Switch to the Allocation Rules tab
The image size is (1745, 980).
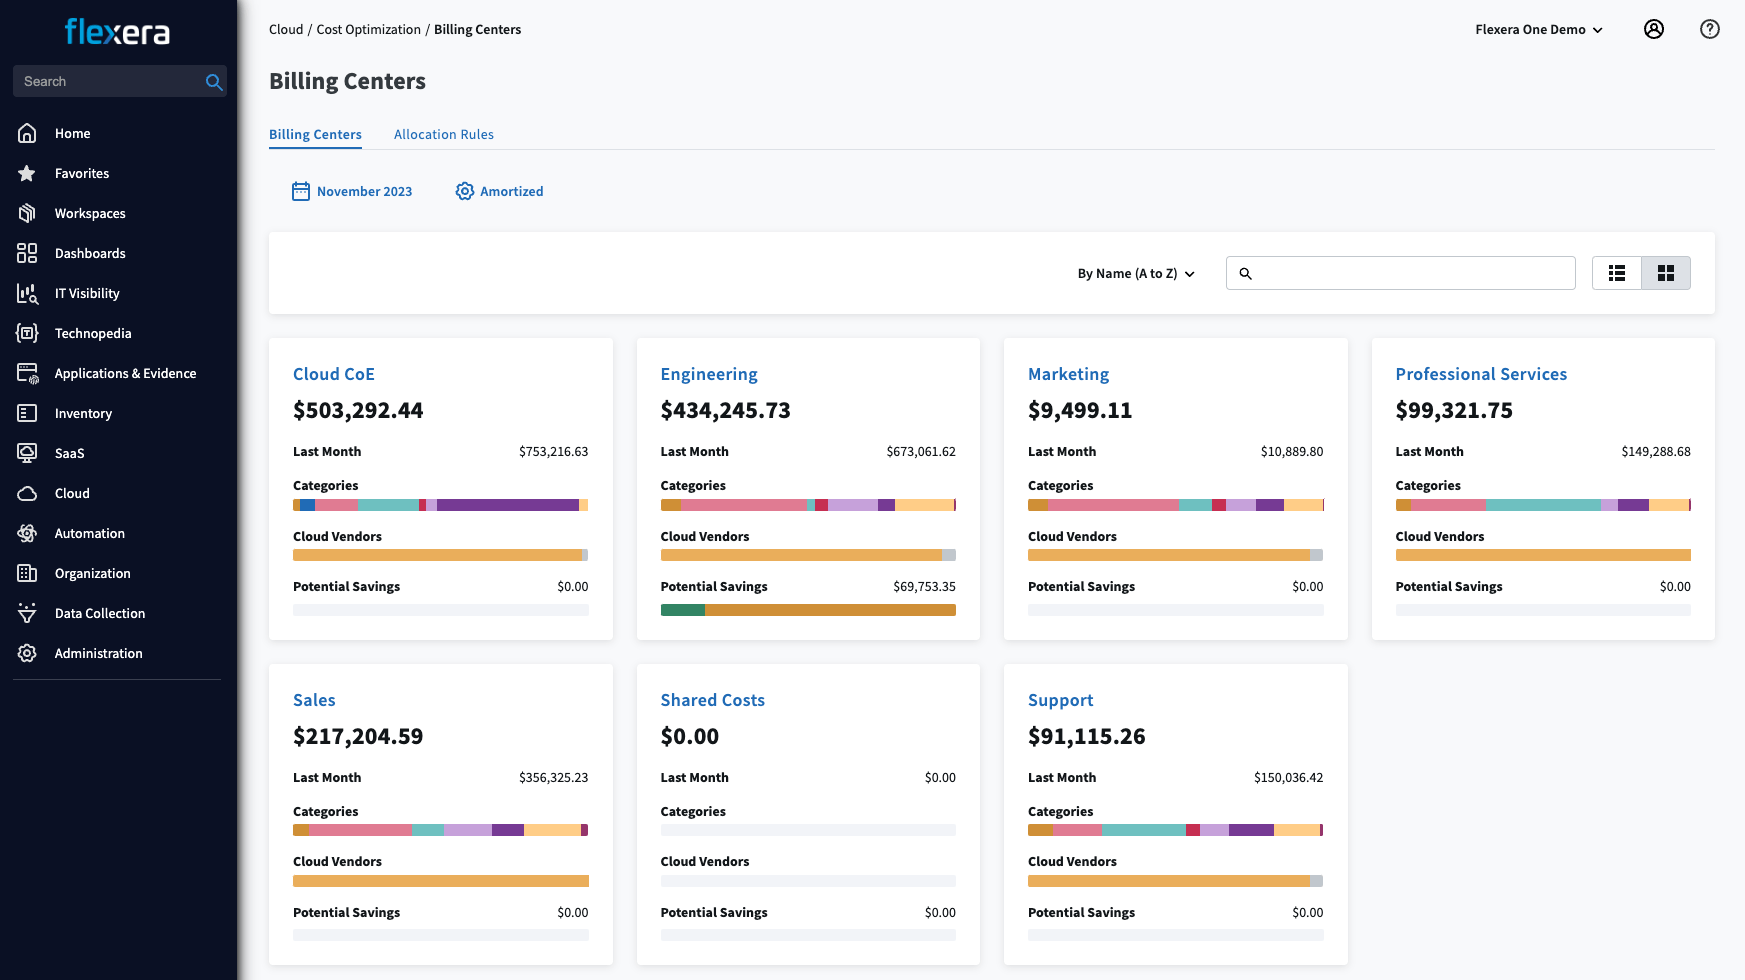pos(443,134)
